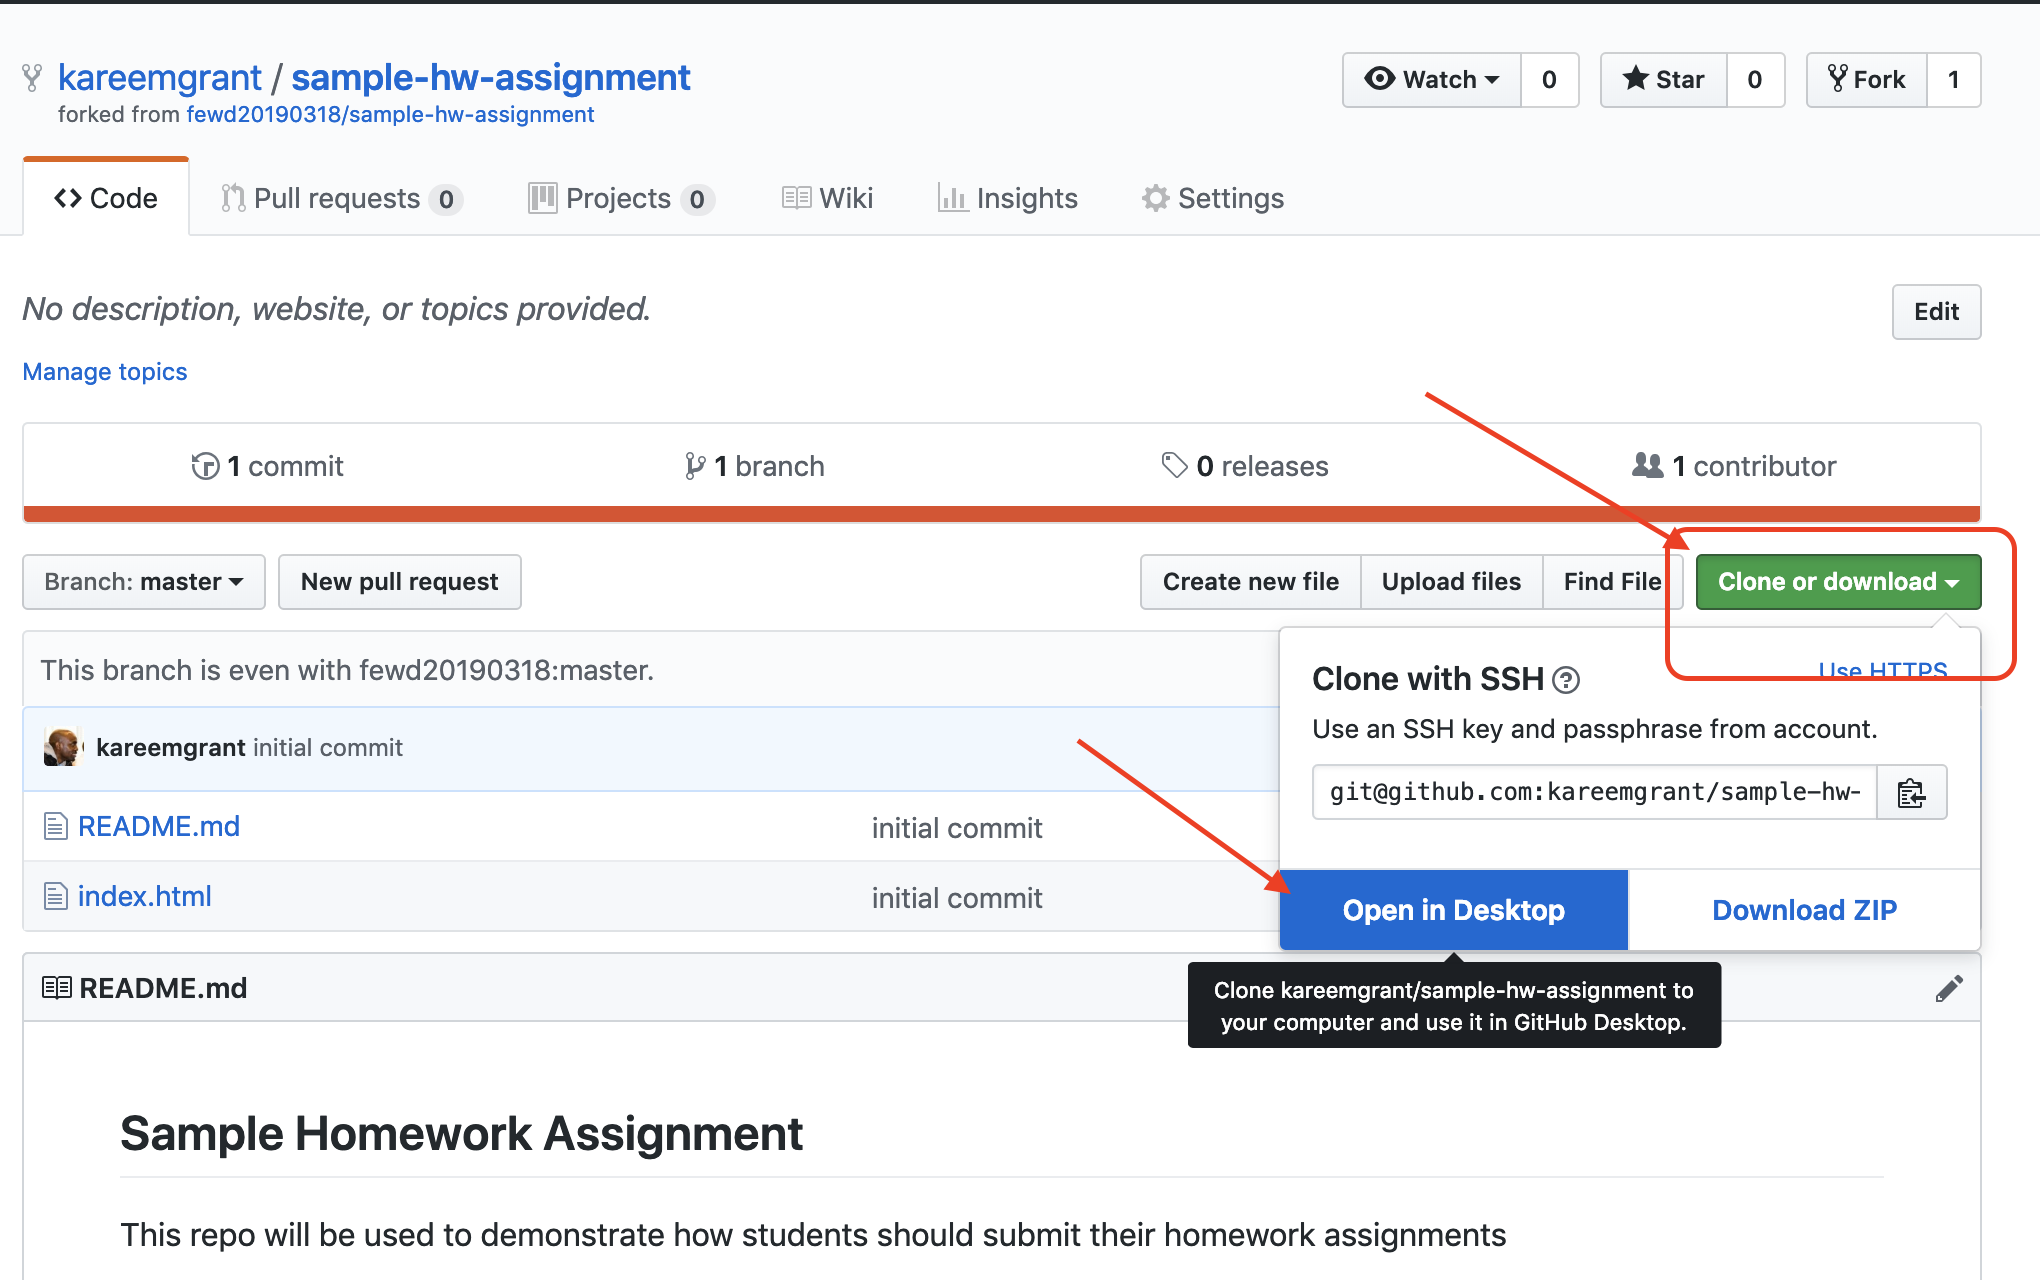
Task: View the watchers count 0
Action: 1549,79
